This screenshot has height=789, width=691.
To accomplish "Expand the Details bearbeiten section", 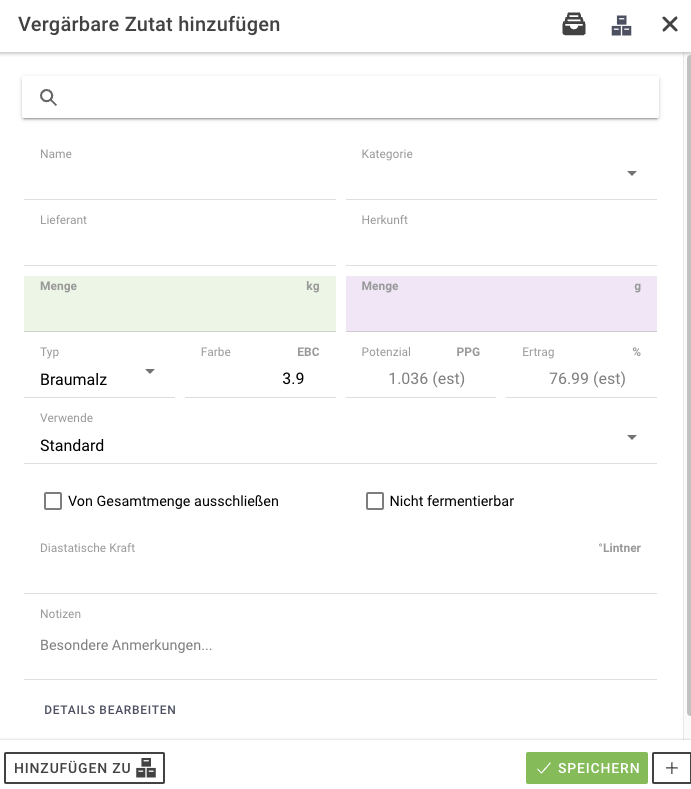I will point(110,710).
